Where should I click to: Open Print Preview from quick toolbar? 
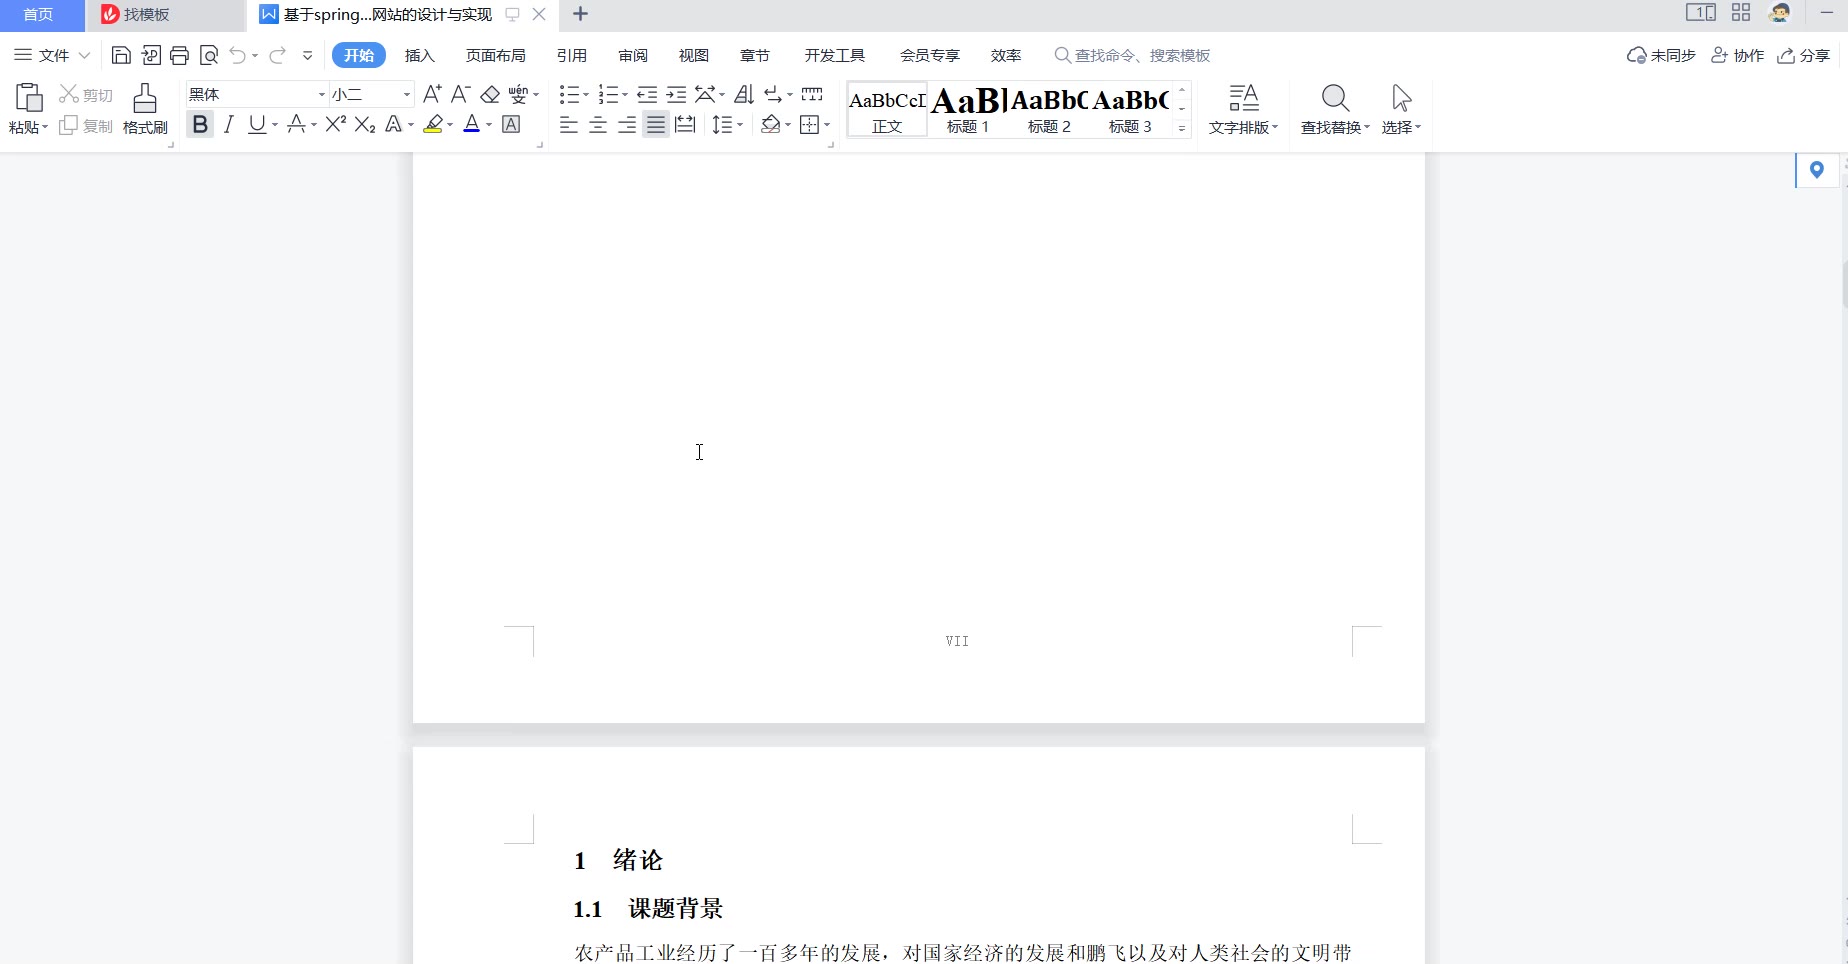[209, 55]
